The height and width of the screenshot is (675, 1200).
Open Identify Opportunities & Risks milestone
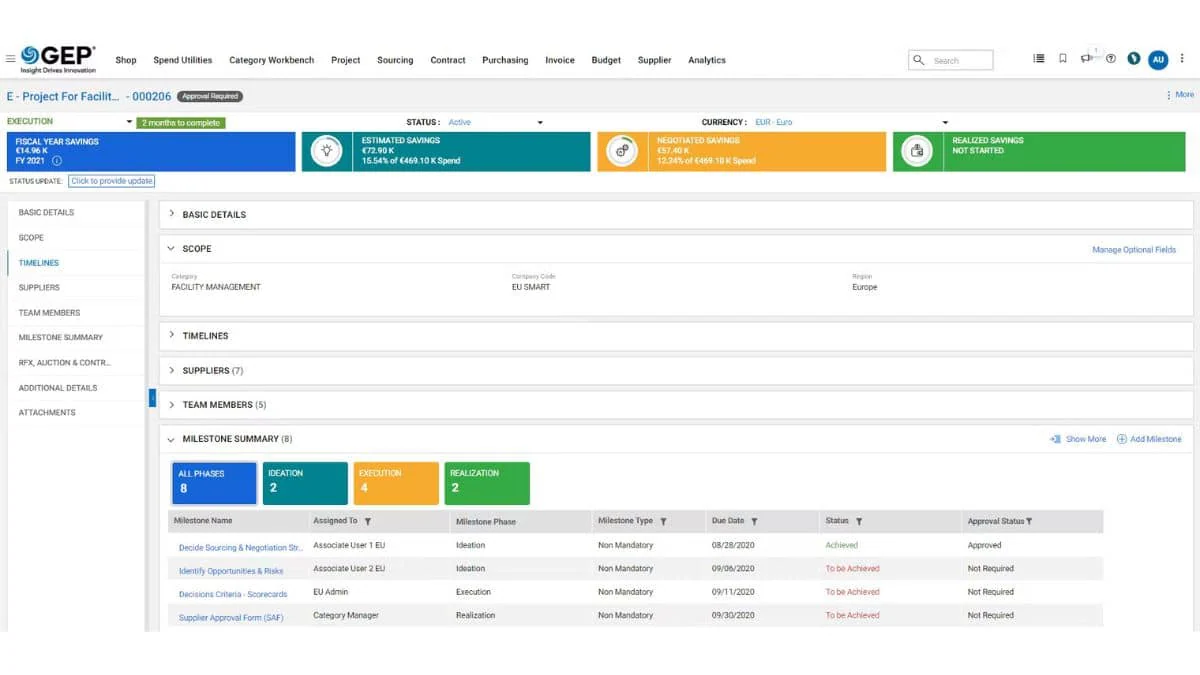231,571
